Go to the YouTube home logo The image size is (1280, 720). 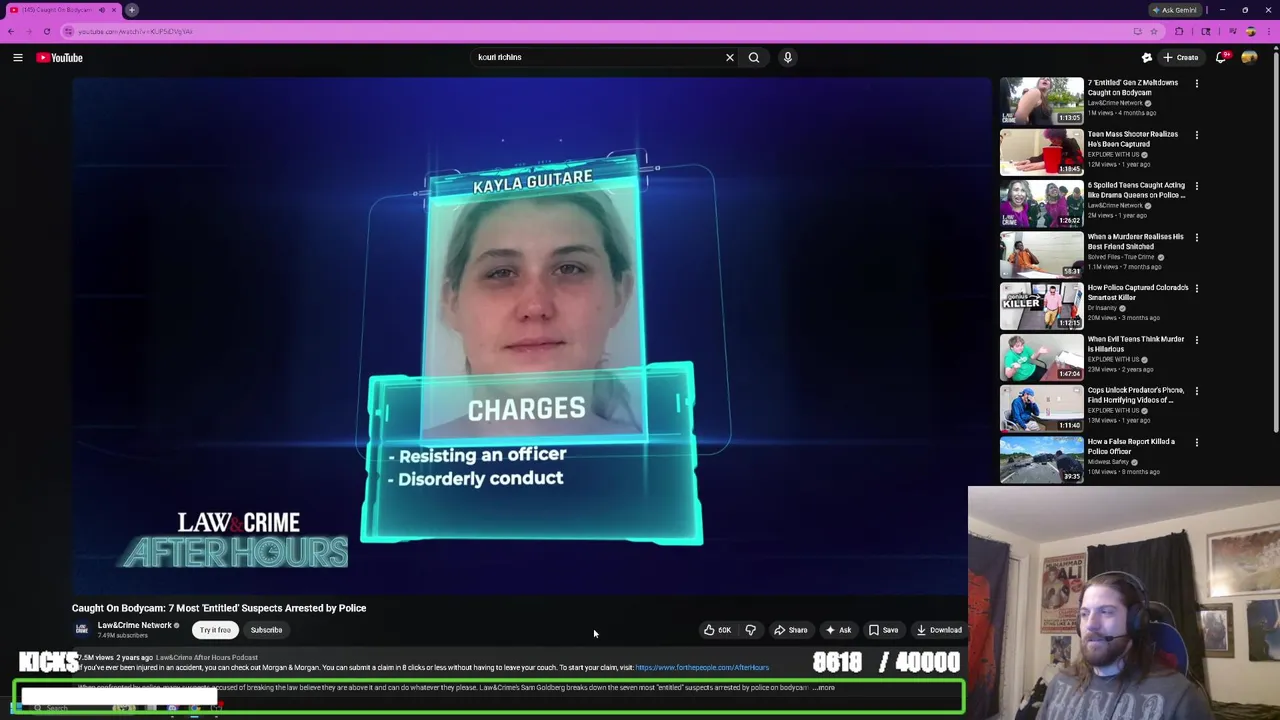pos(60,58)
